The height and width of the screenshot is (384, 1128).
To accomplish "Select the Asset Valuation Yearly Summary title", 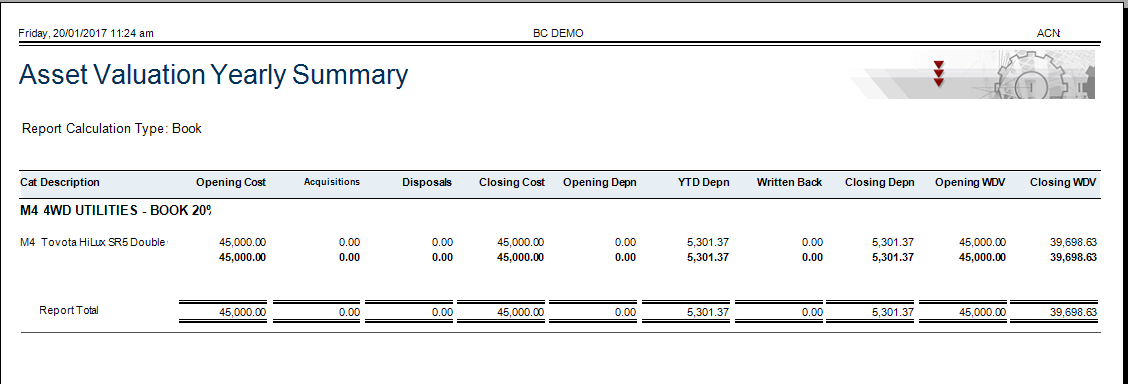I will (x=214, y=75).
